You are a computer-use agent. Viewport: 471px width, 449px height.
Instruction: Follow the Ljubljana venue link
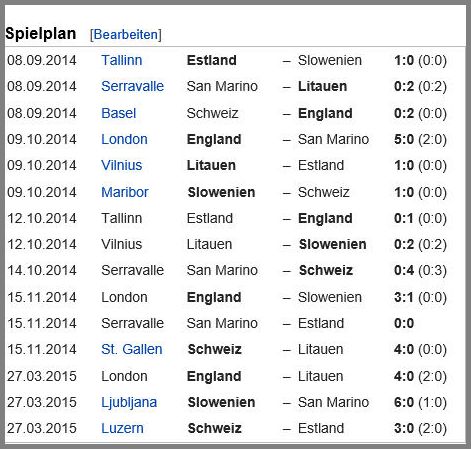129,402
